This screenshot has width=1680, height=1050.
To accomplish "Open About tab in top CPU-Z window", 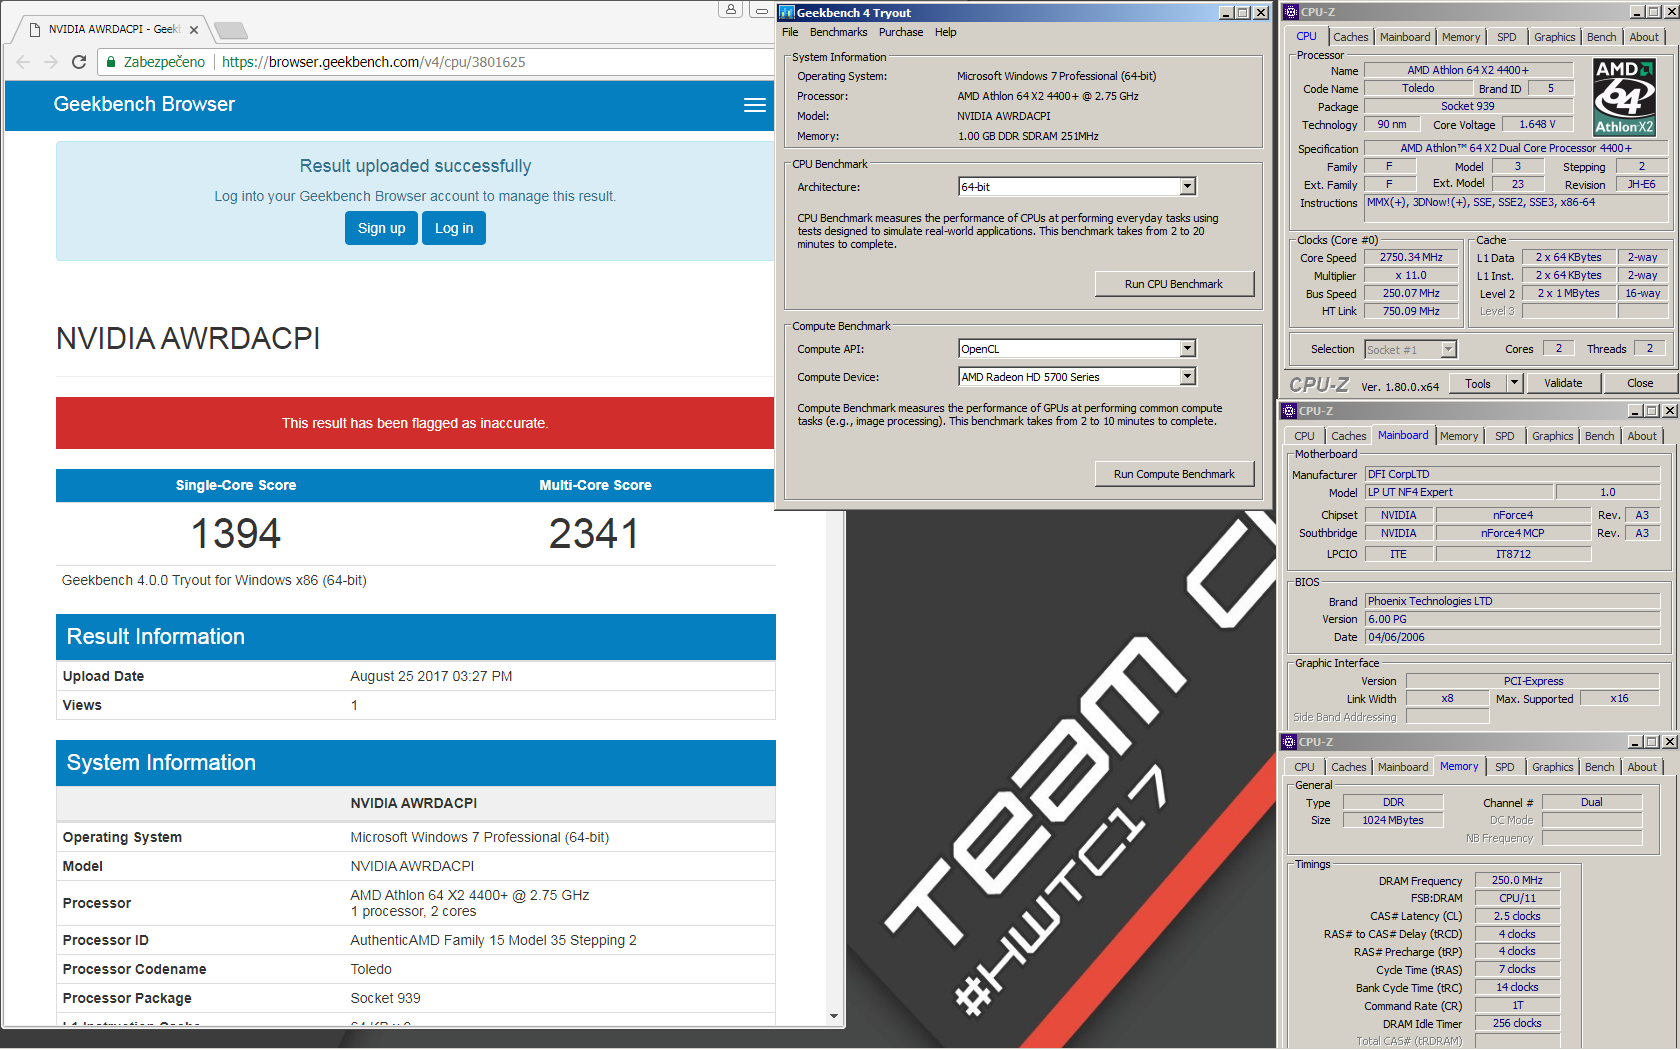I will [1644, 37].
